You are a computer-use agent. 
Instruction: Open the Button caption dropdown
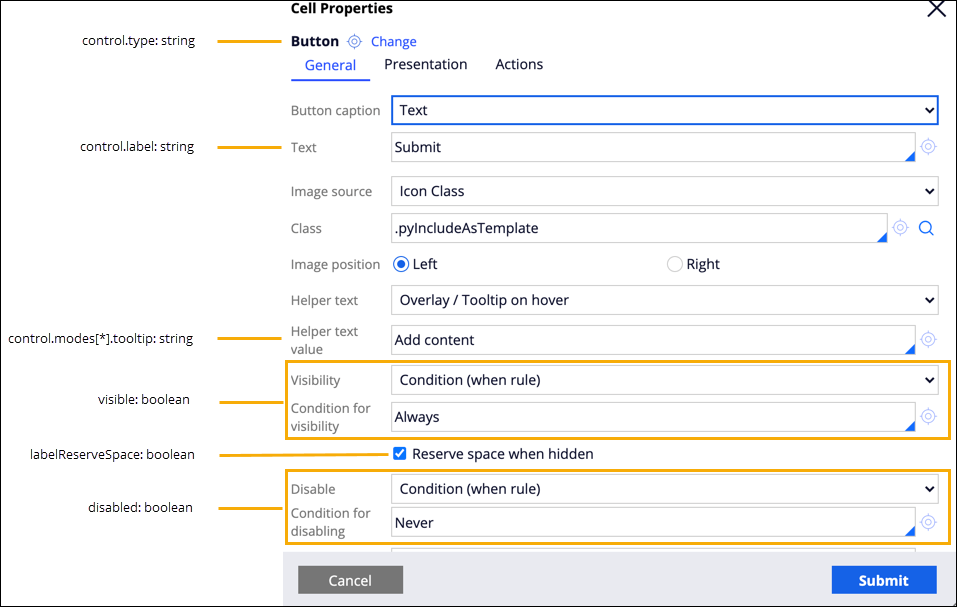664,110
